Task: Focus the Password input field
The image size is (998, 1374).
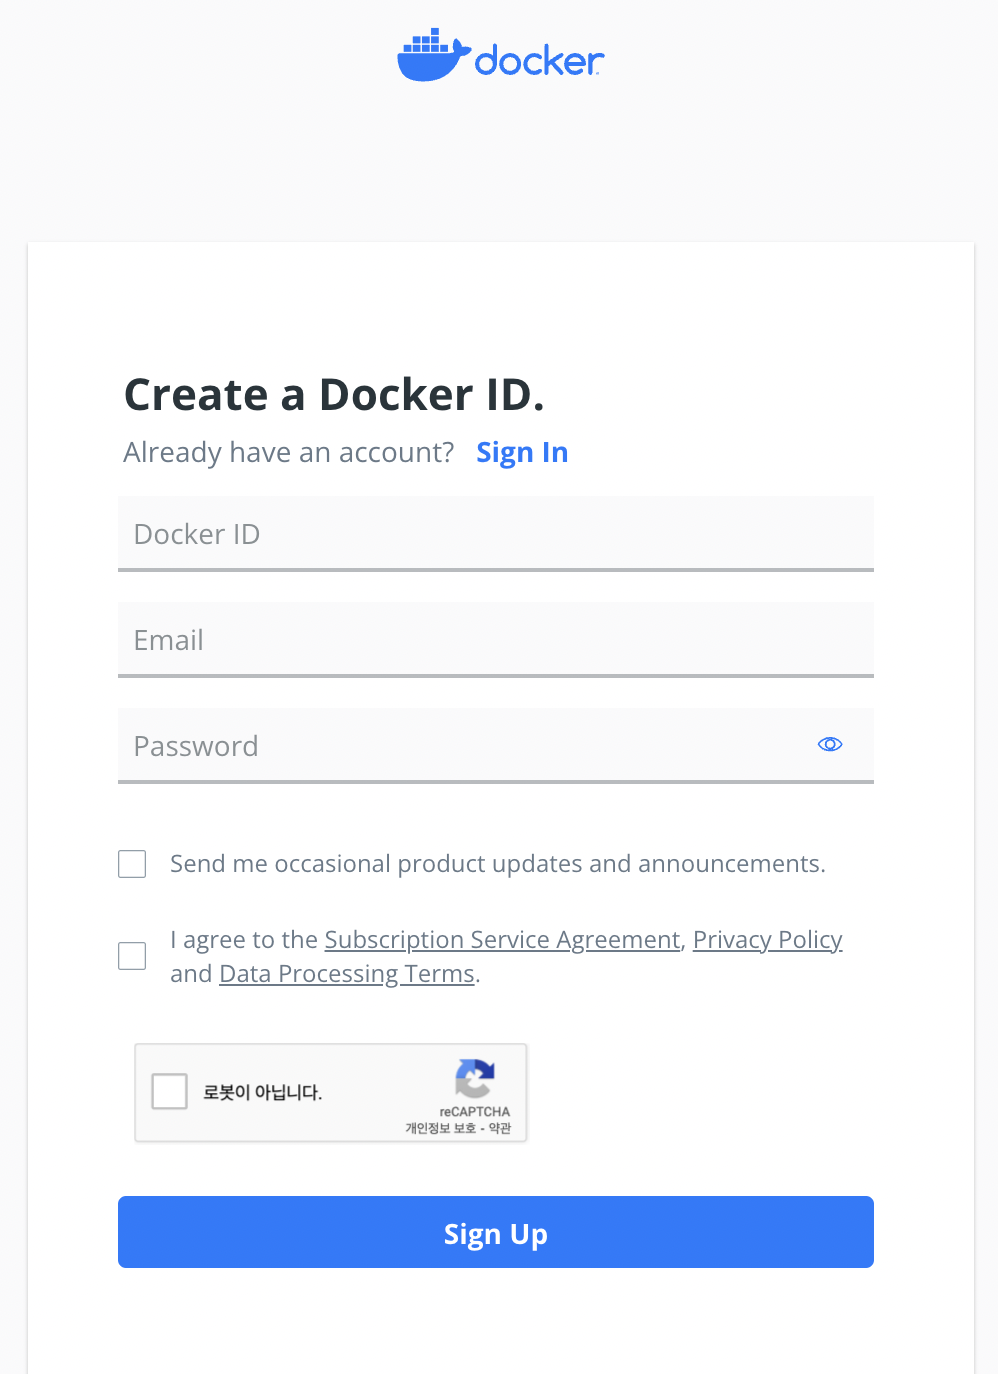Action: (496, 746)
